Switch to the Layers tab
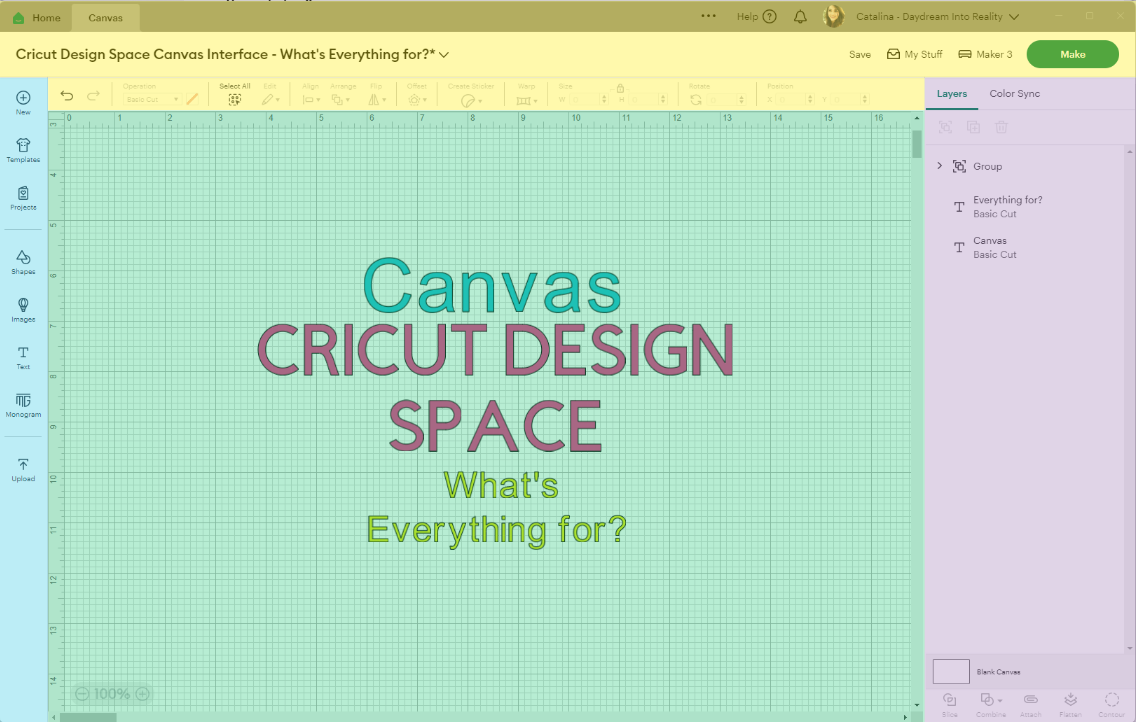Viewport: 1136px width, 722px height. click(x=951, y=93)
